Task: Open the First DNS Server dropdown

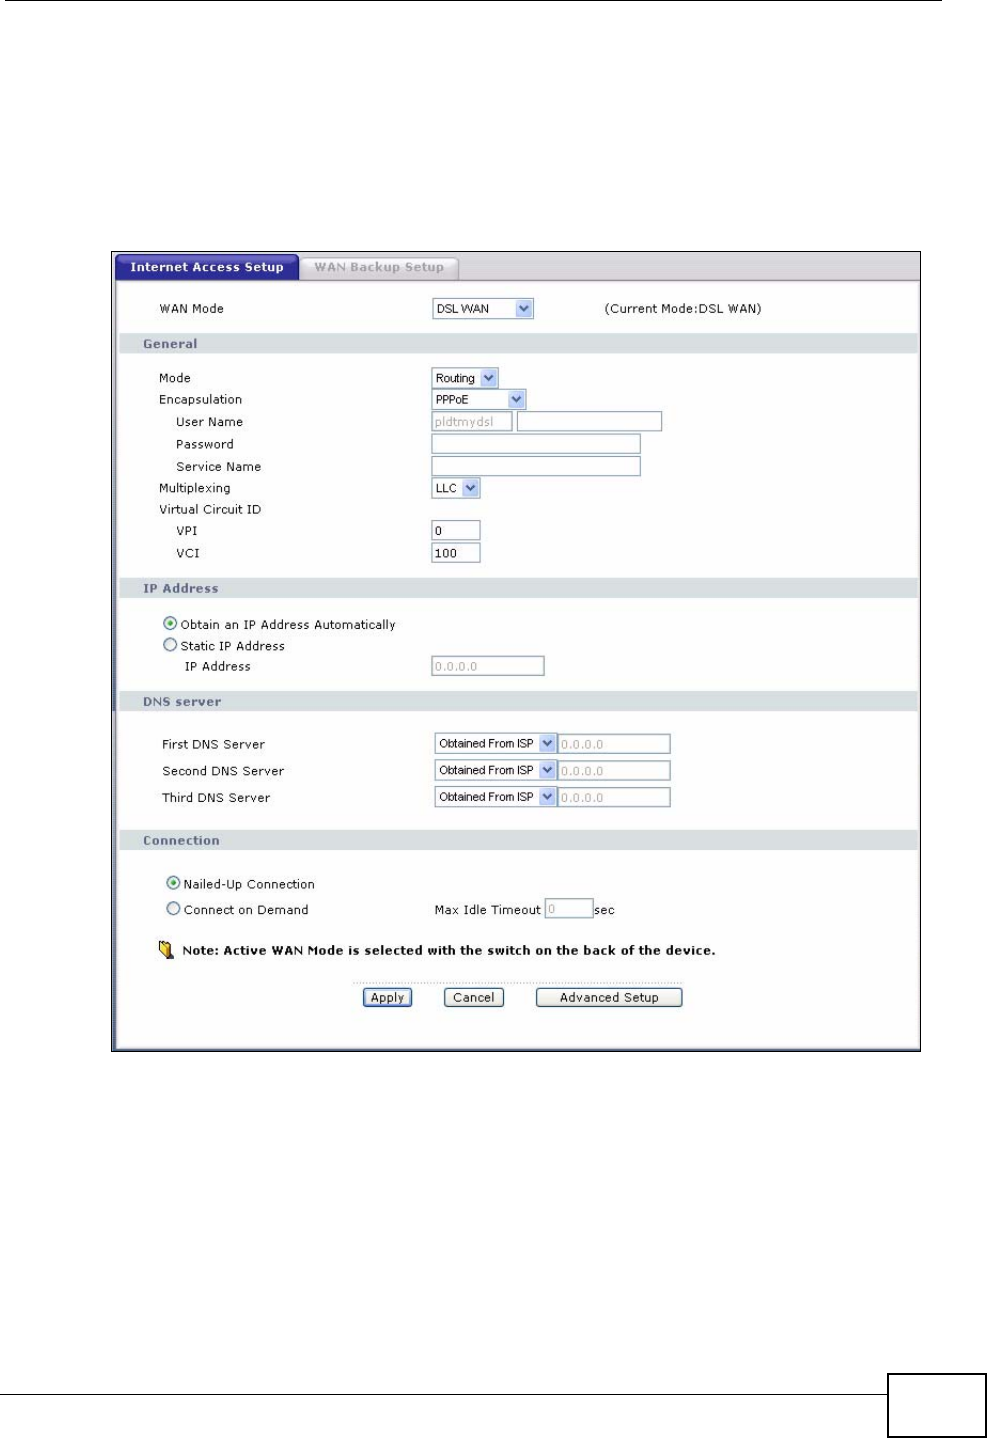Action: click(495, 744)
